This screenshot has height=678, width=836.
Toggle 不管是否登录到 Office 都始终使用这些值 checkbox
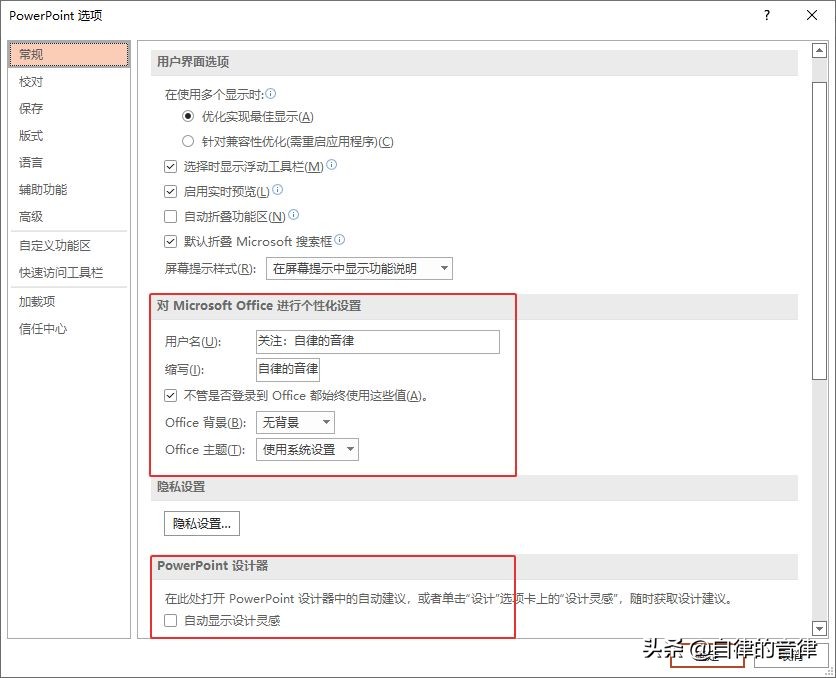pos(170,396)
